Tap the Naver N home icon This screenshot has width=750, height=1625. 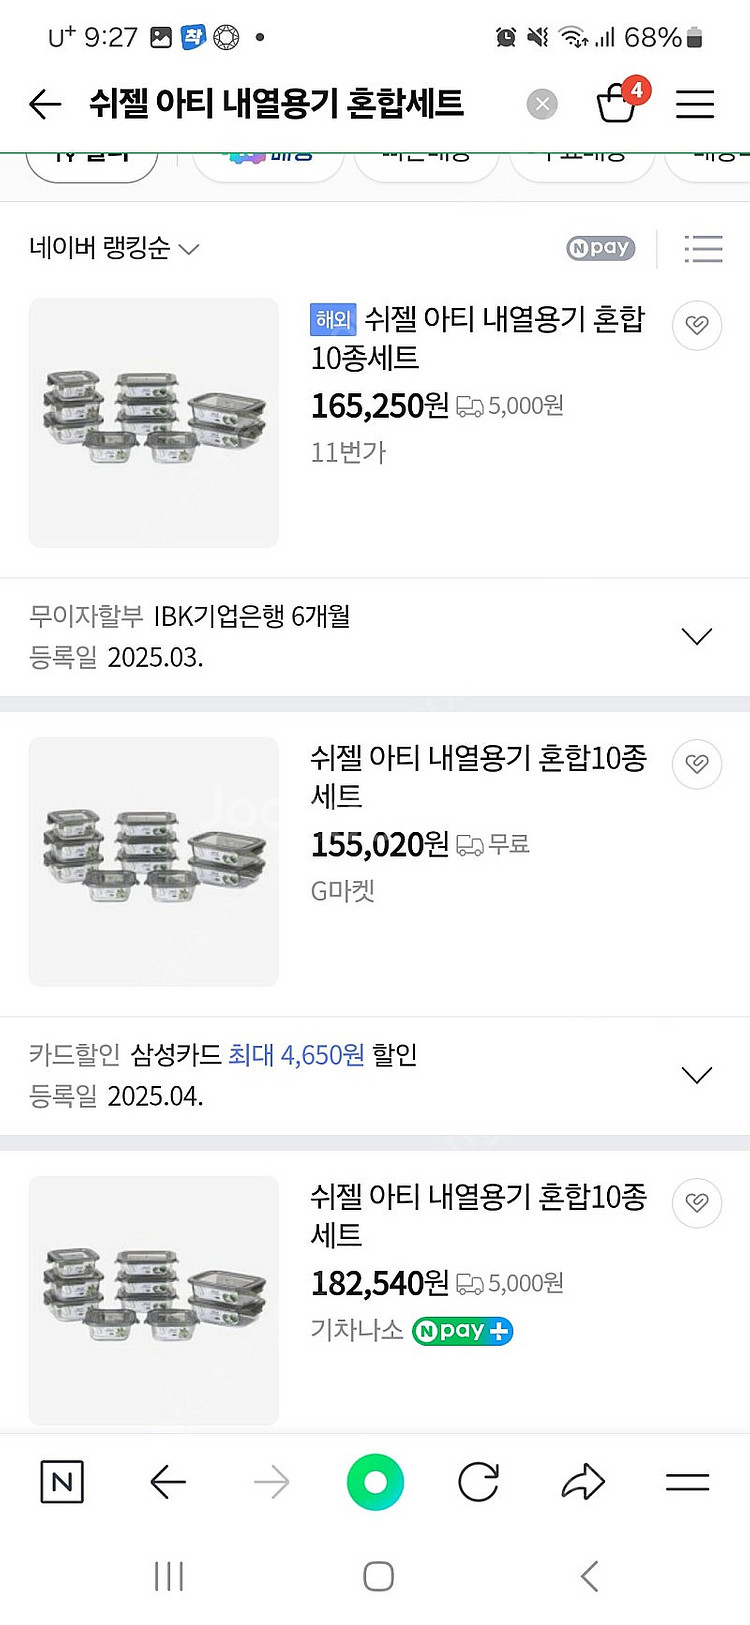click(x=62, y=1482)
